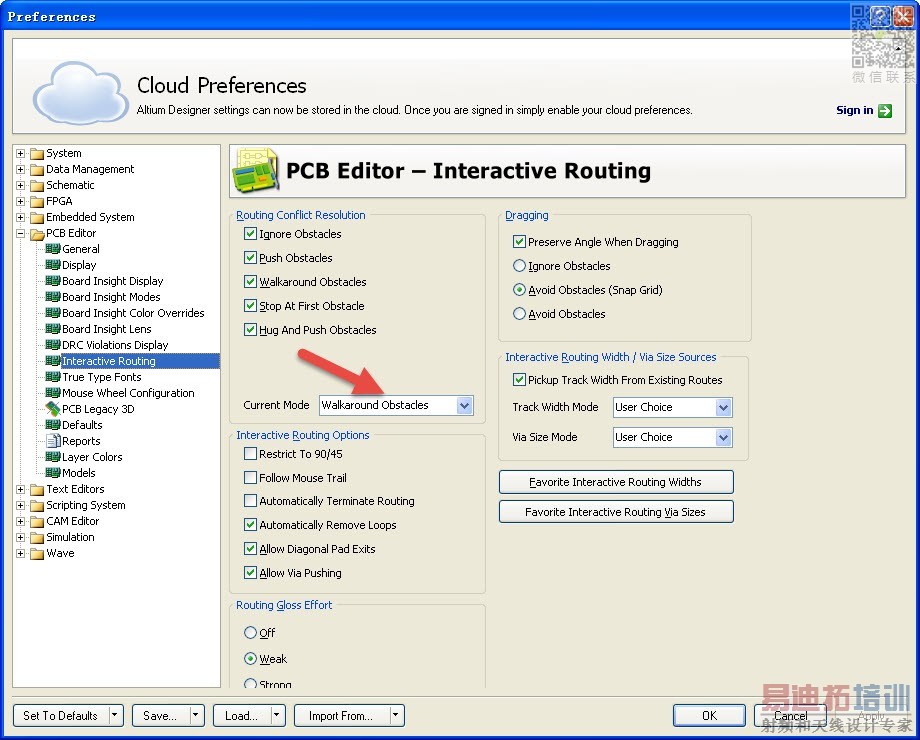920x740 pixels.
Task: Toggle the Walkaround Obstacles checkbox
Action: 251,282
